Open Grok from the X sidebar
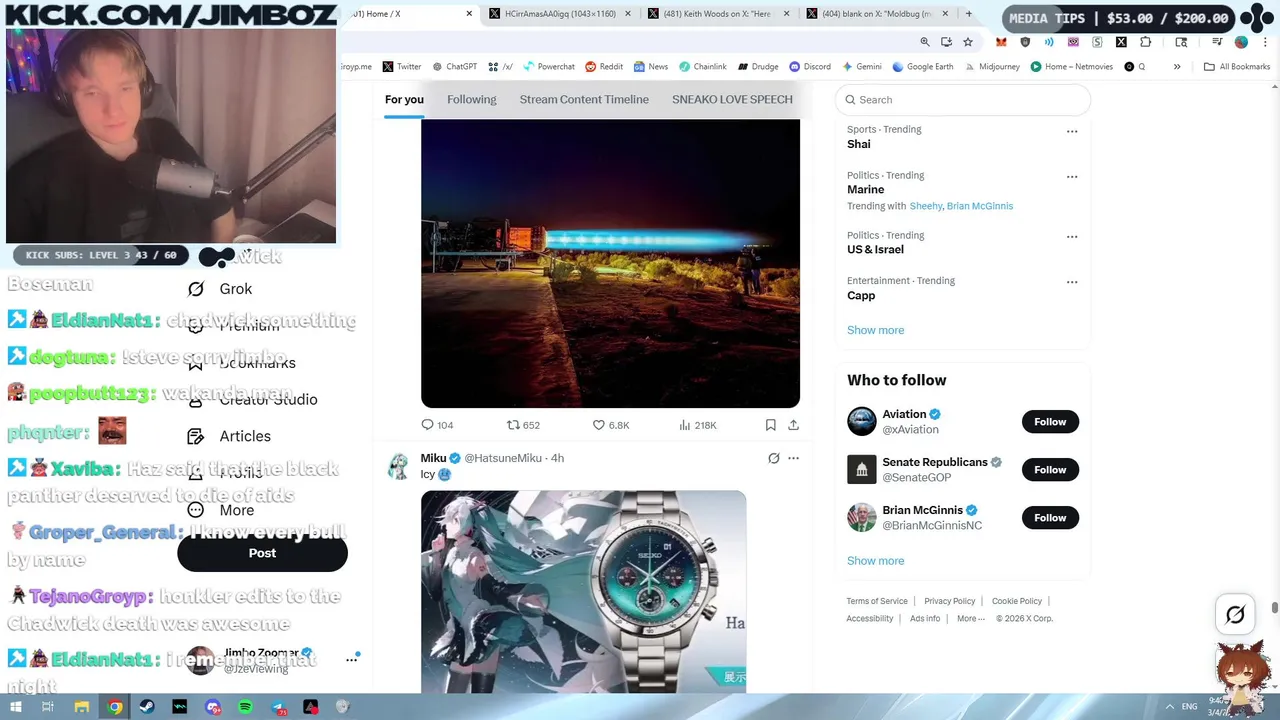 click(x=220, y=289)
